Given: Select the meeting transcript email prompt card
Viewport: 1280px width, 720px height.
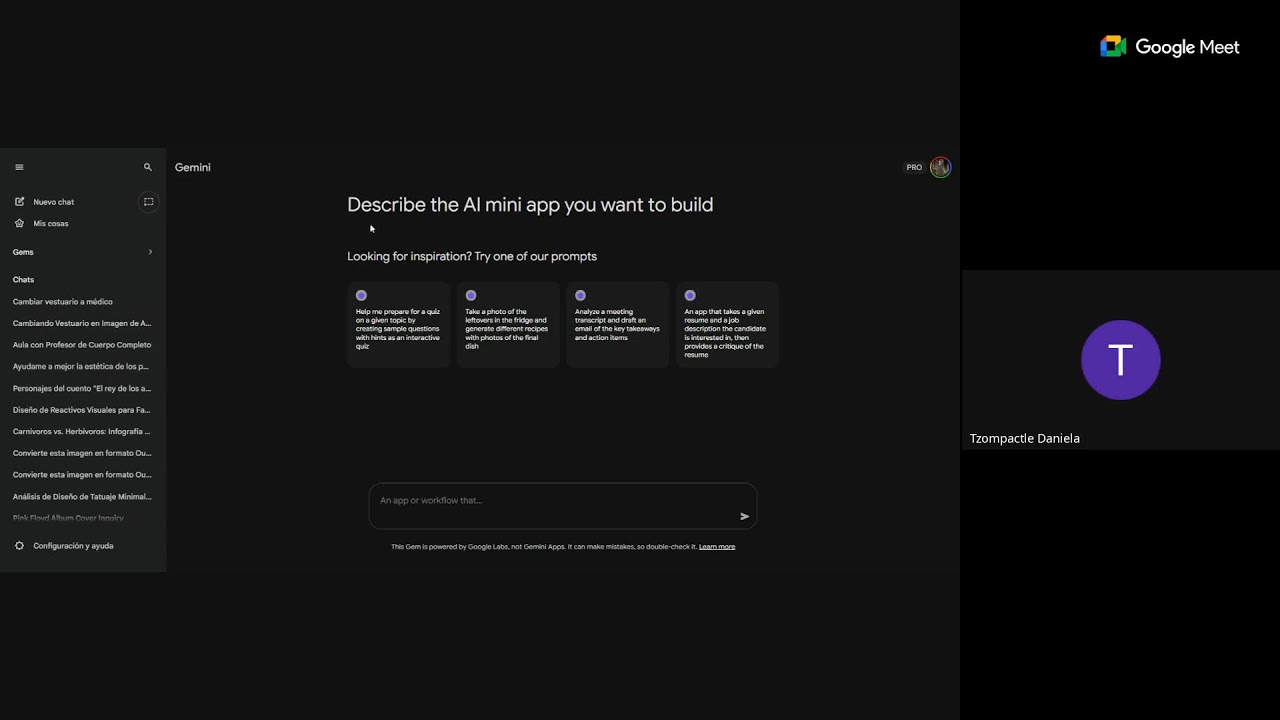Looking at the screenshot, I should [x=618, y=325].
